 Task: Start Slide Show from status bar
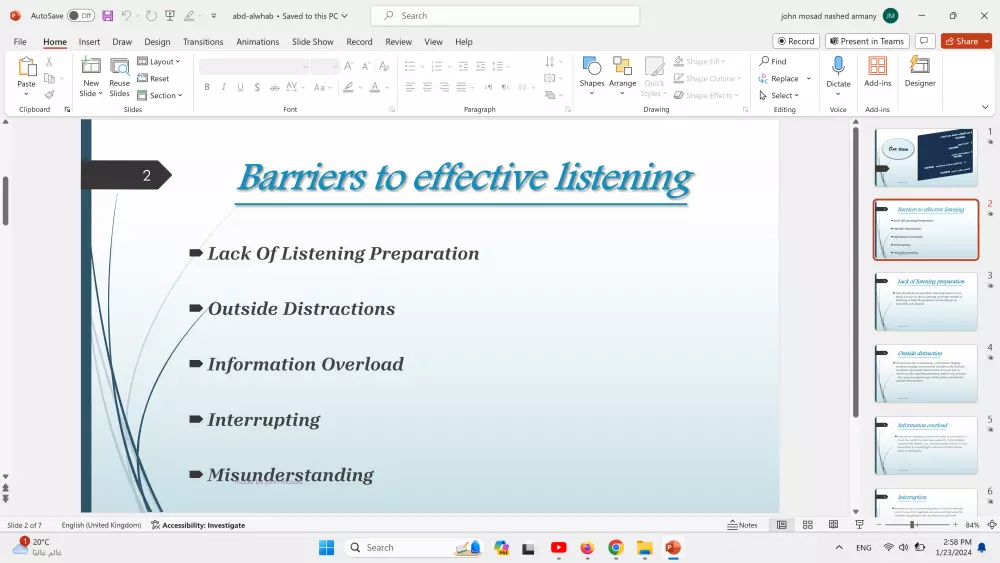pos(859,525)
